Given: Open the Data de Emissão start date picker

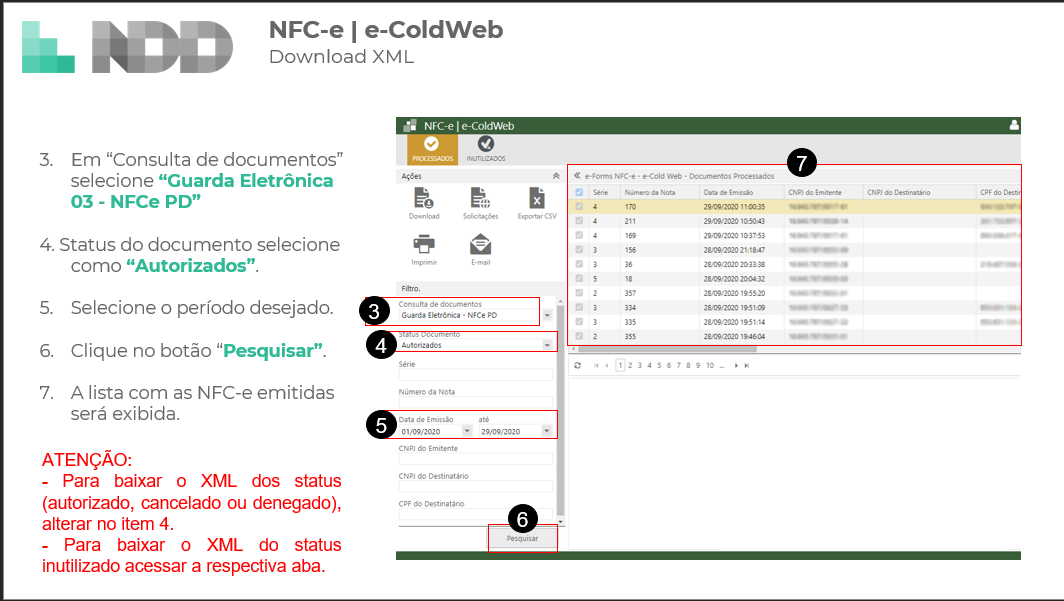Looking at the screenshot, I should [x=467, y=431].
